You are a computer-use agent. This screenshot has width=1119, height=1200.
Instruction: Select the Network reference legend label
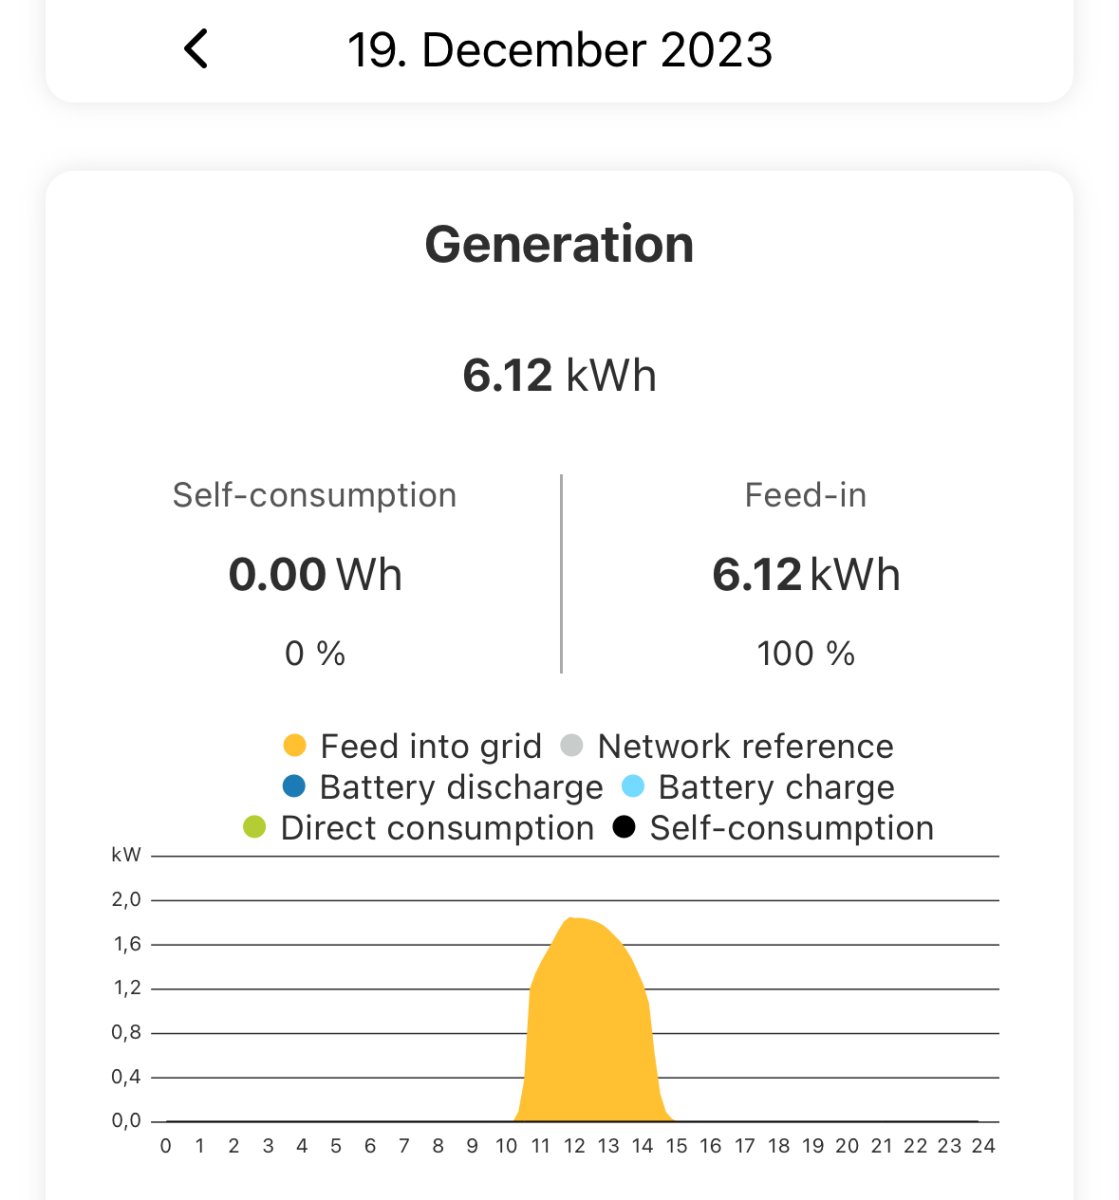(x=745, y=746)
